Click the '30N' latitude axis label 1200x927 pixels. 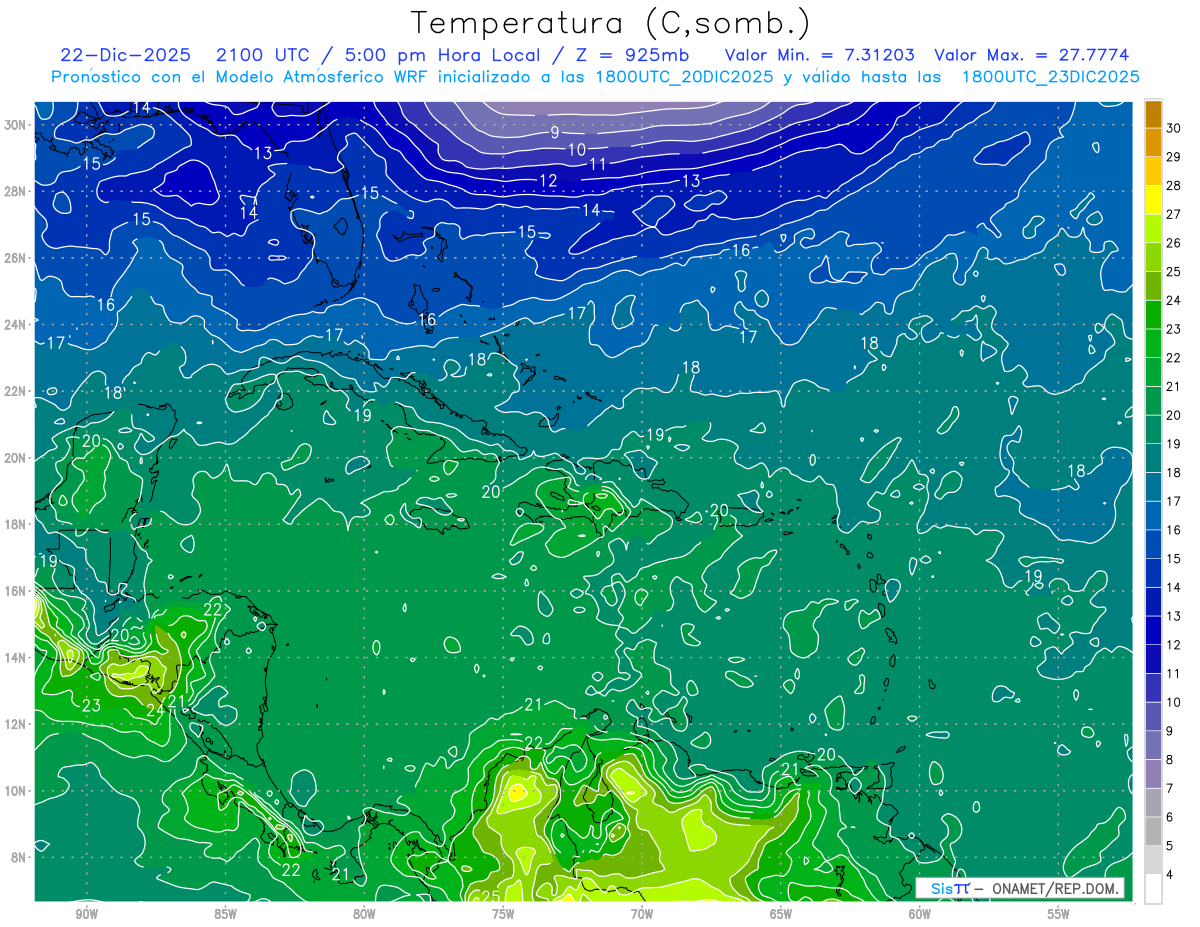click(x=16, y=124)
